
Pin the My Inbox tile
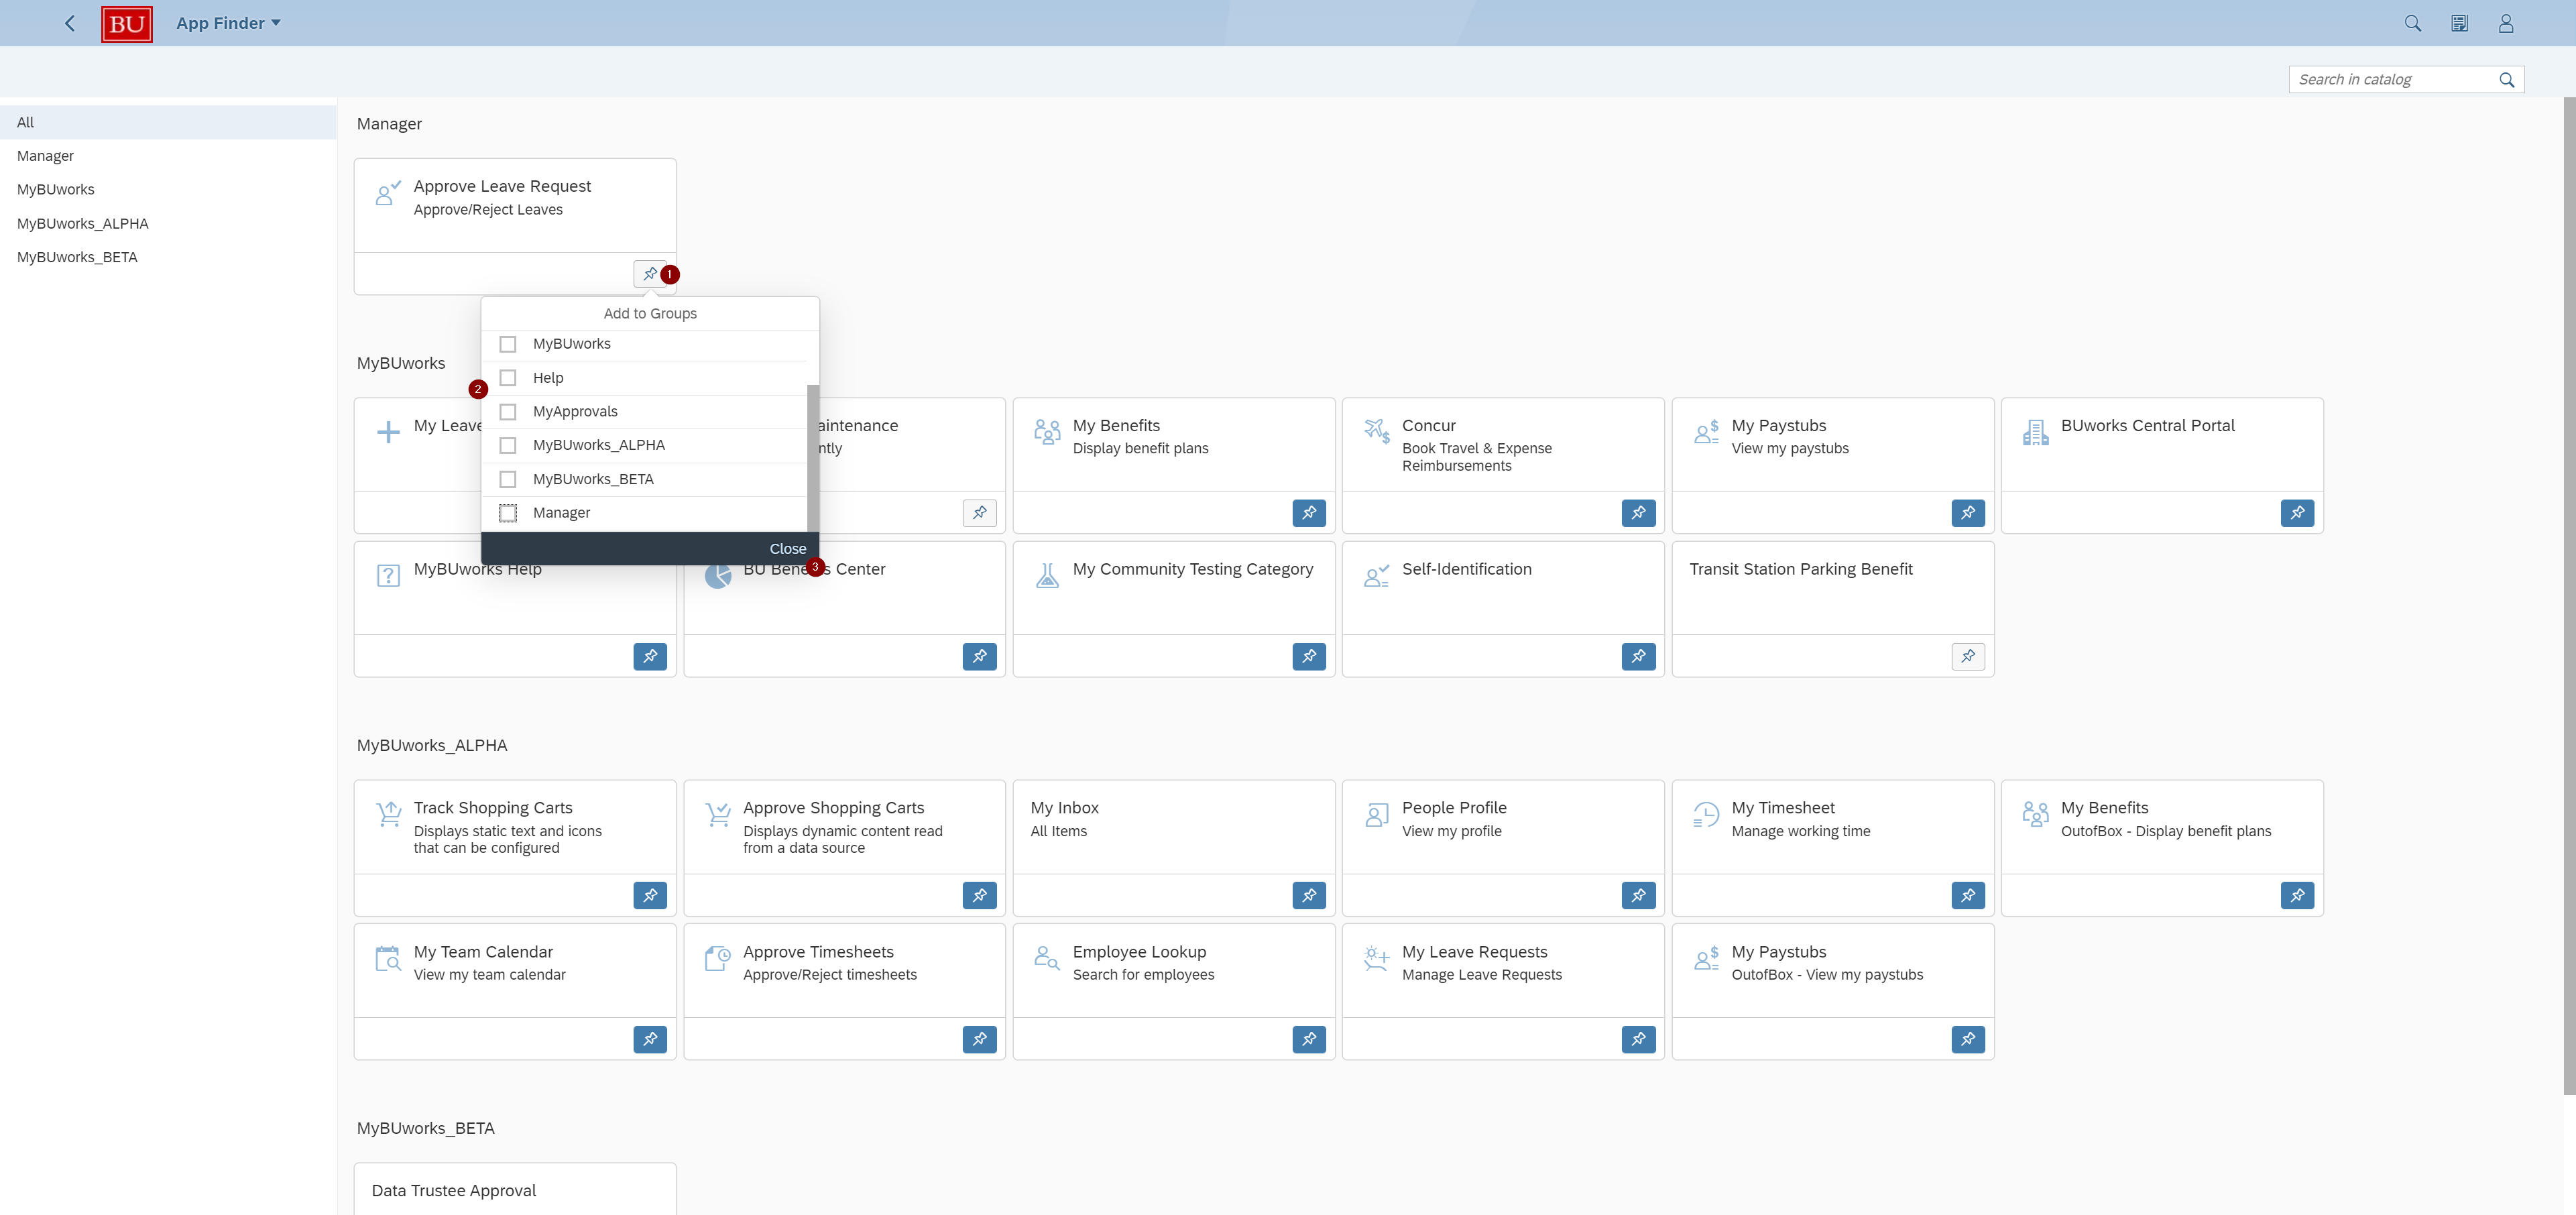(x=1309, y=896)
